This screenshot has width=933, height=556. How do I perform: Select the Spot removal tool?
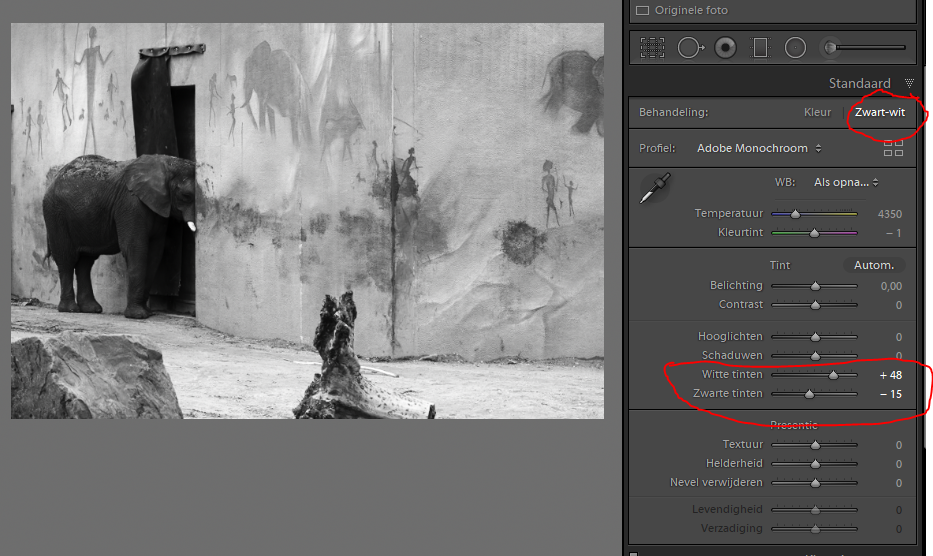pos(688,47)
